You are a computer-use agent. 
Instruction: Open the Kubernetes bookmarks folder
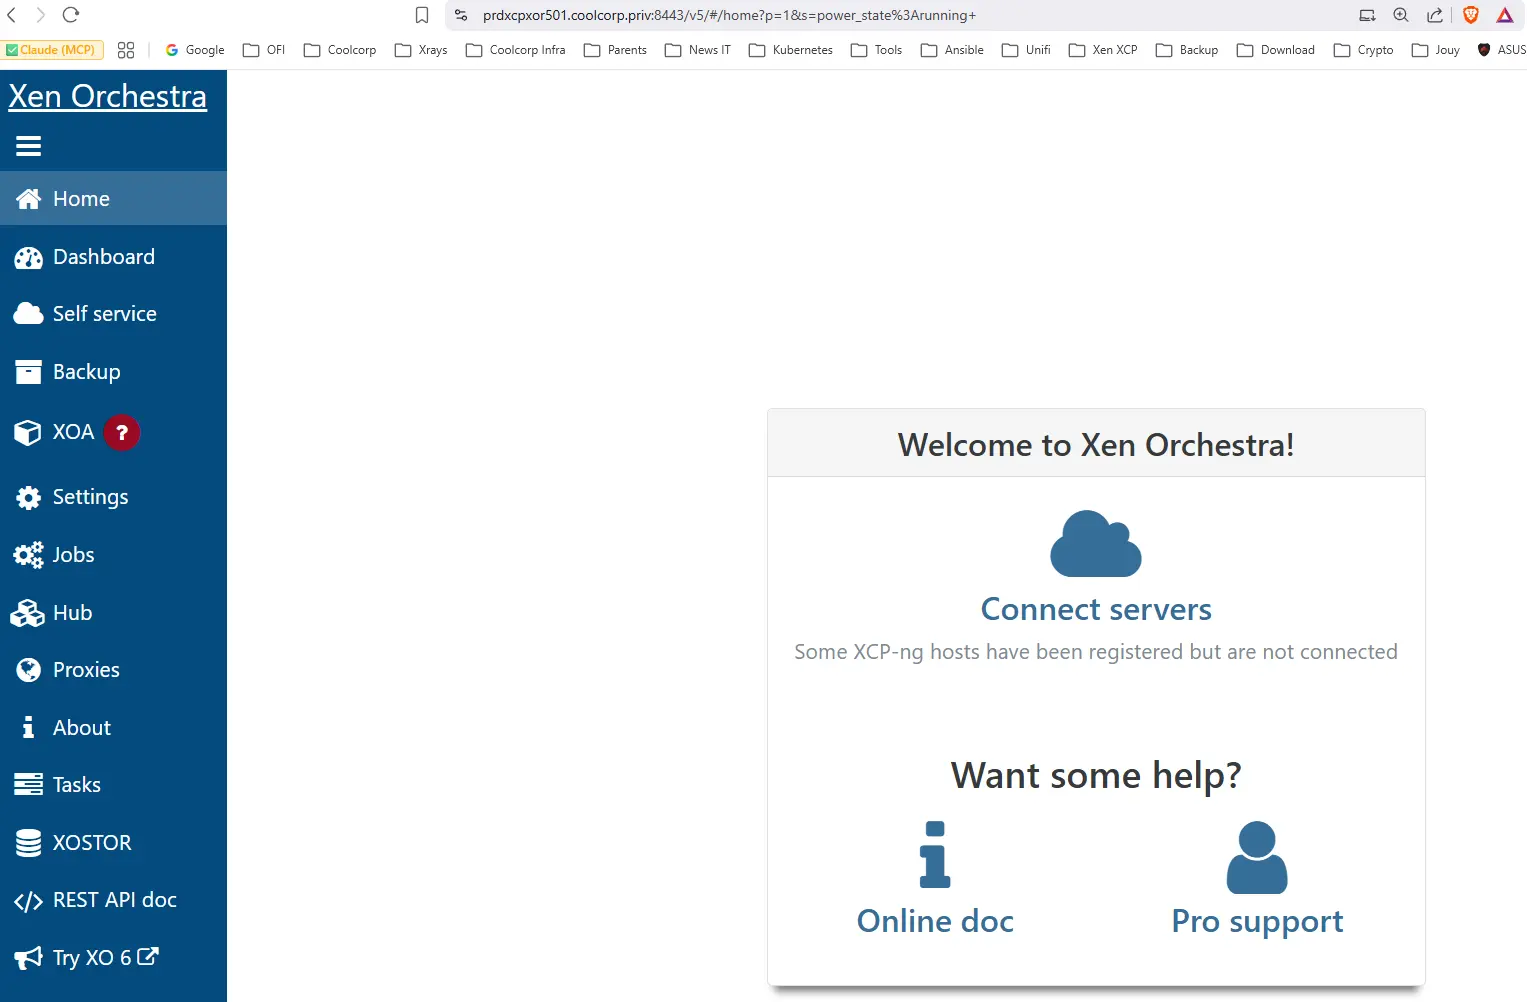791,50
